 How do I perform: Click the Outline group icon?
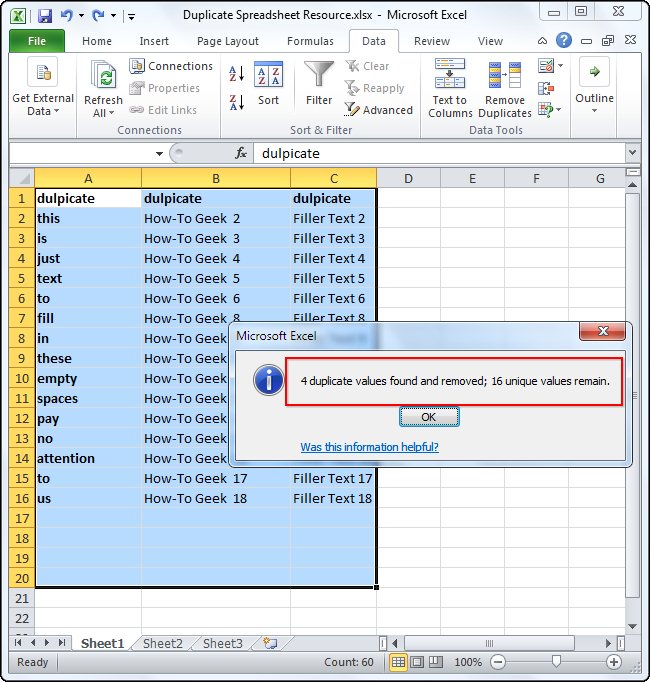tap(594, 71)
